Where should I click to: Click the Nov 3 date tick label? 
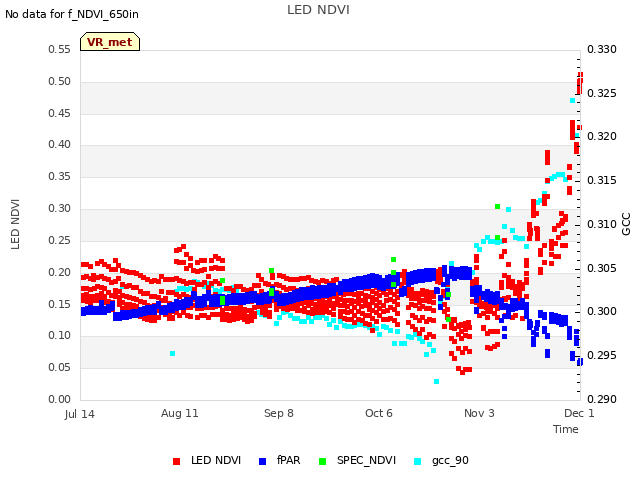point(479,413)
